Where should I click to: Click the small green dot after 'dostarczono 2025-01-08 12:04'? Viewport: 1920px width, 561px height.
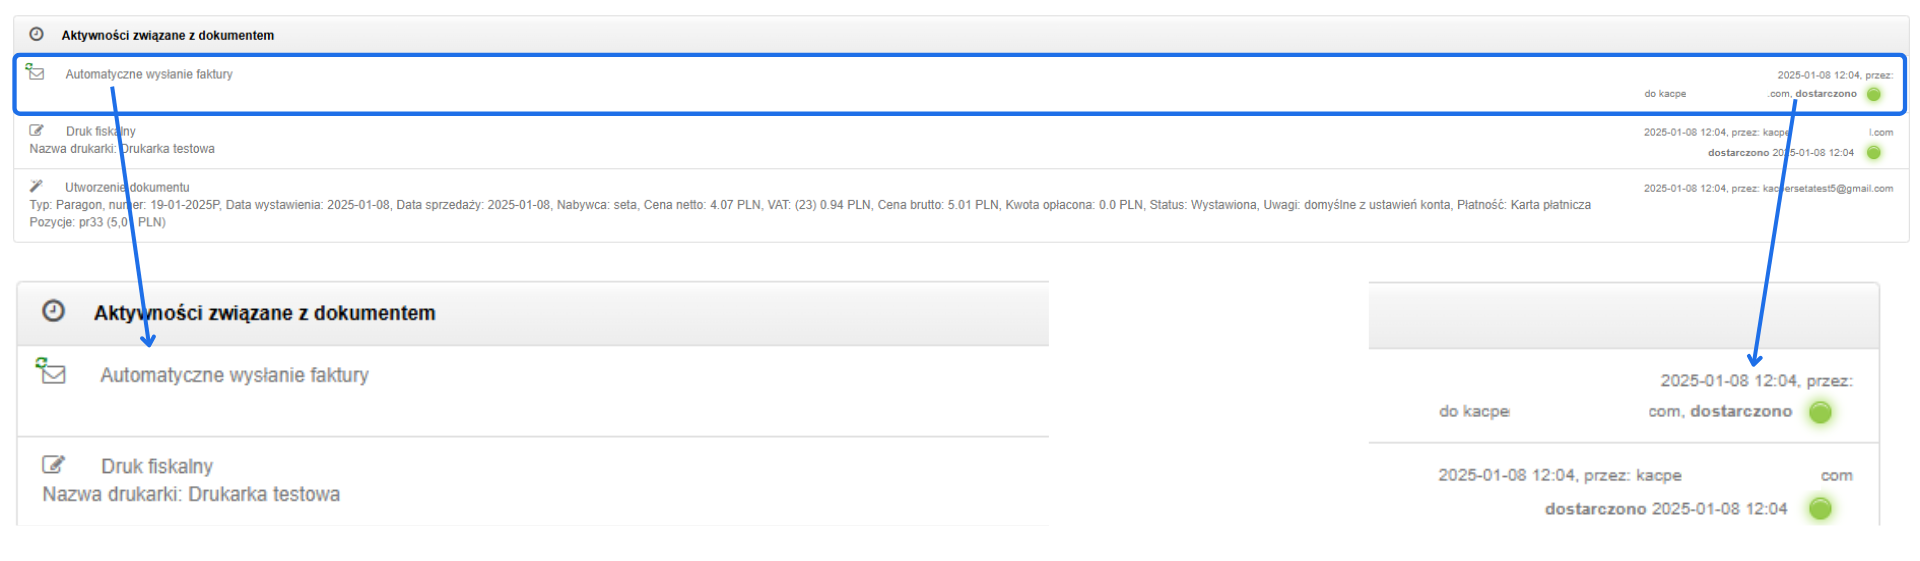tap(1873, 152)
